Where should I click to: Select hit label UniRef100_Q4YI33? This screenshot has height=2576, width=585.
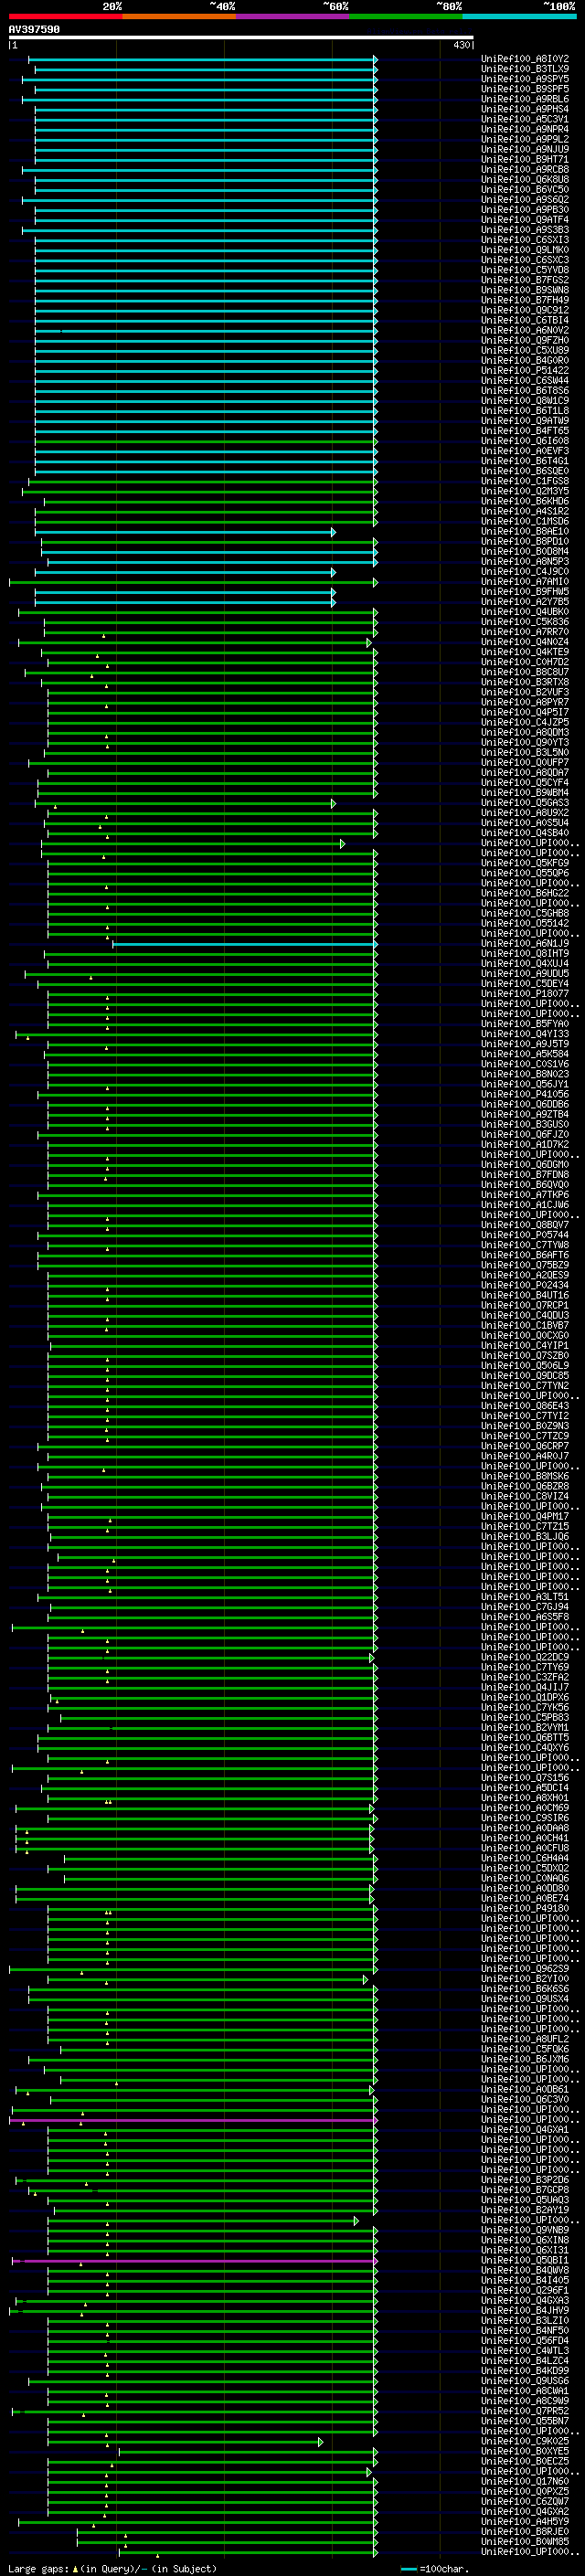525,1034
